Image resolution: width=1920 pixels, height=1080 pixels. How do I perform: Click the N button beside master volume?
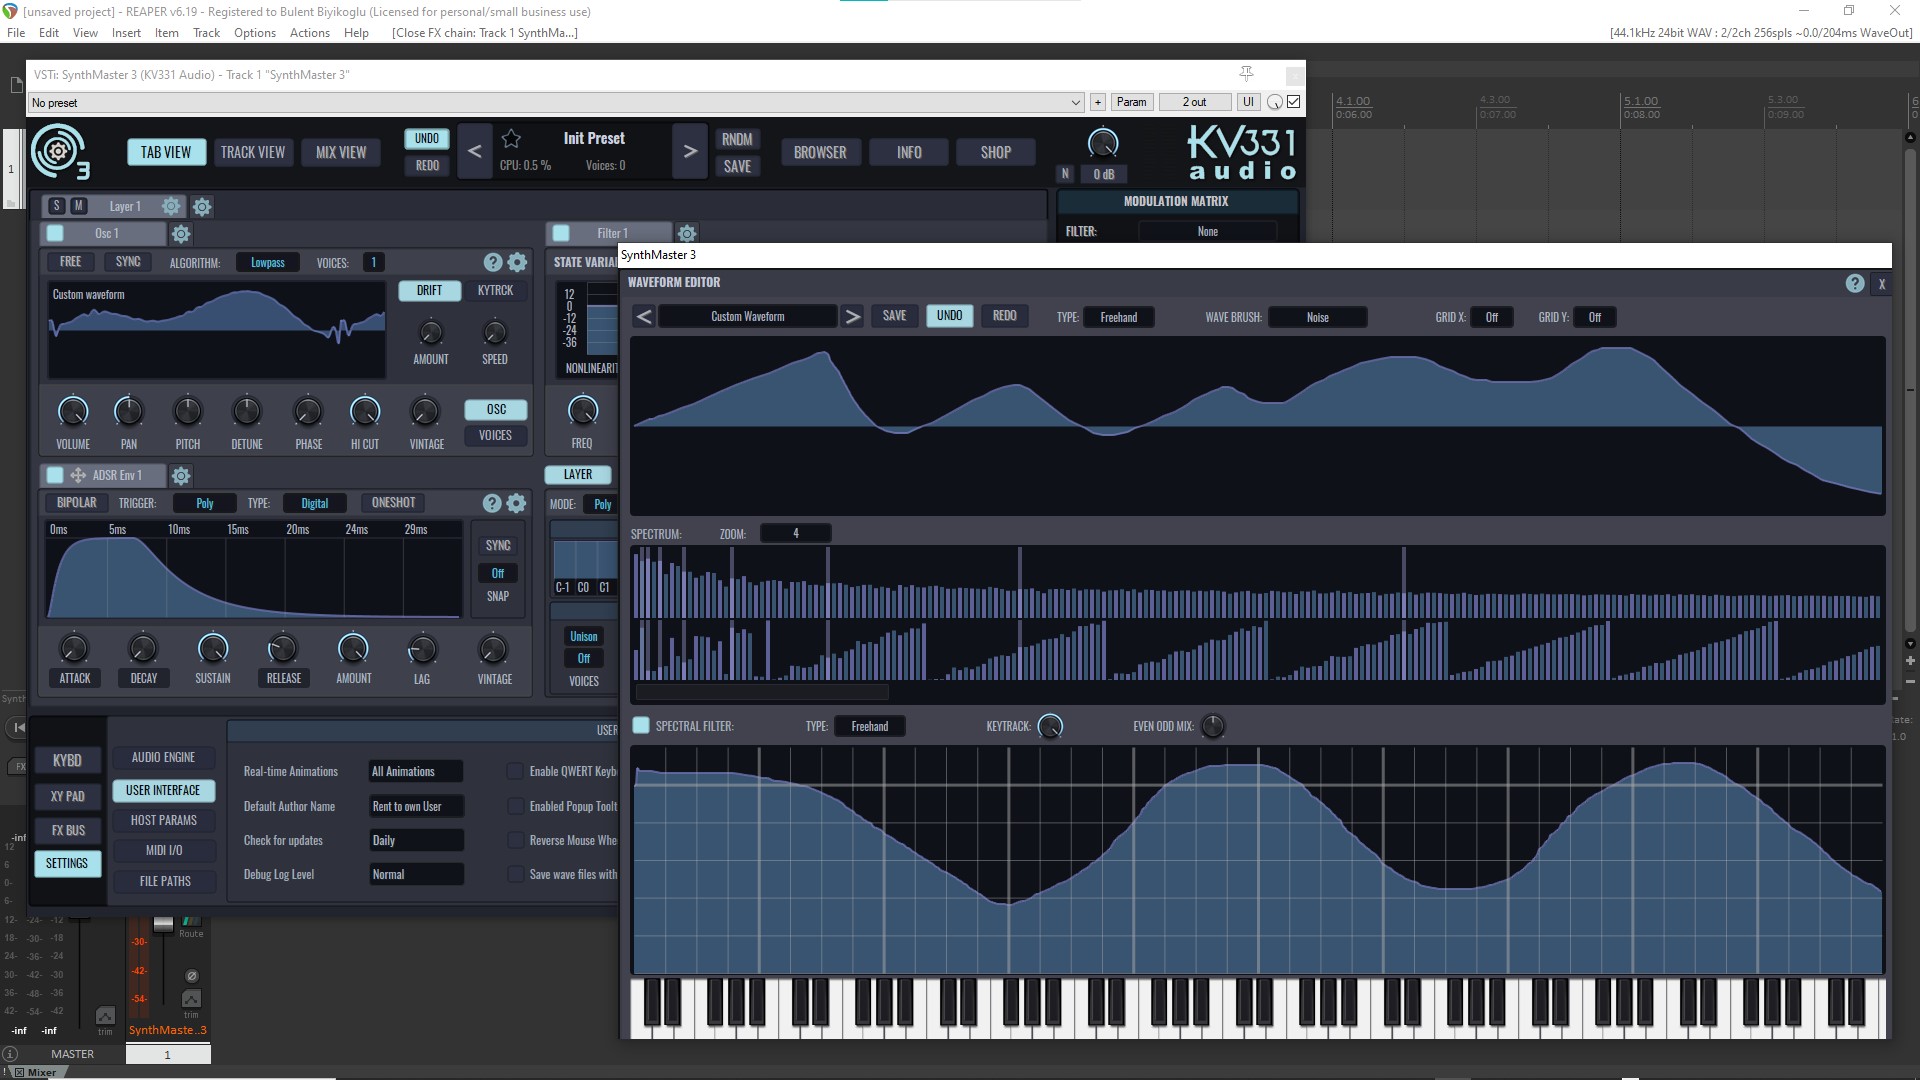click(1065, 174)
